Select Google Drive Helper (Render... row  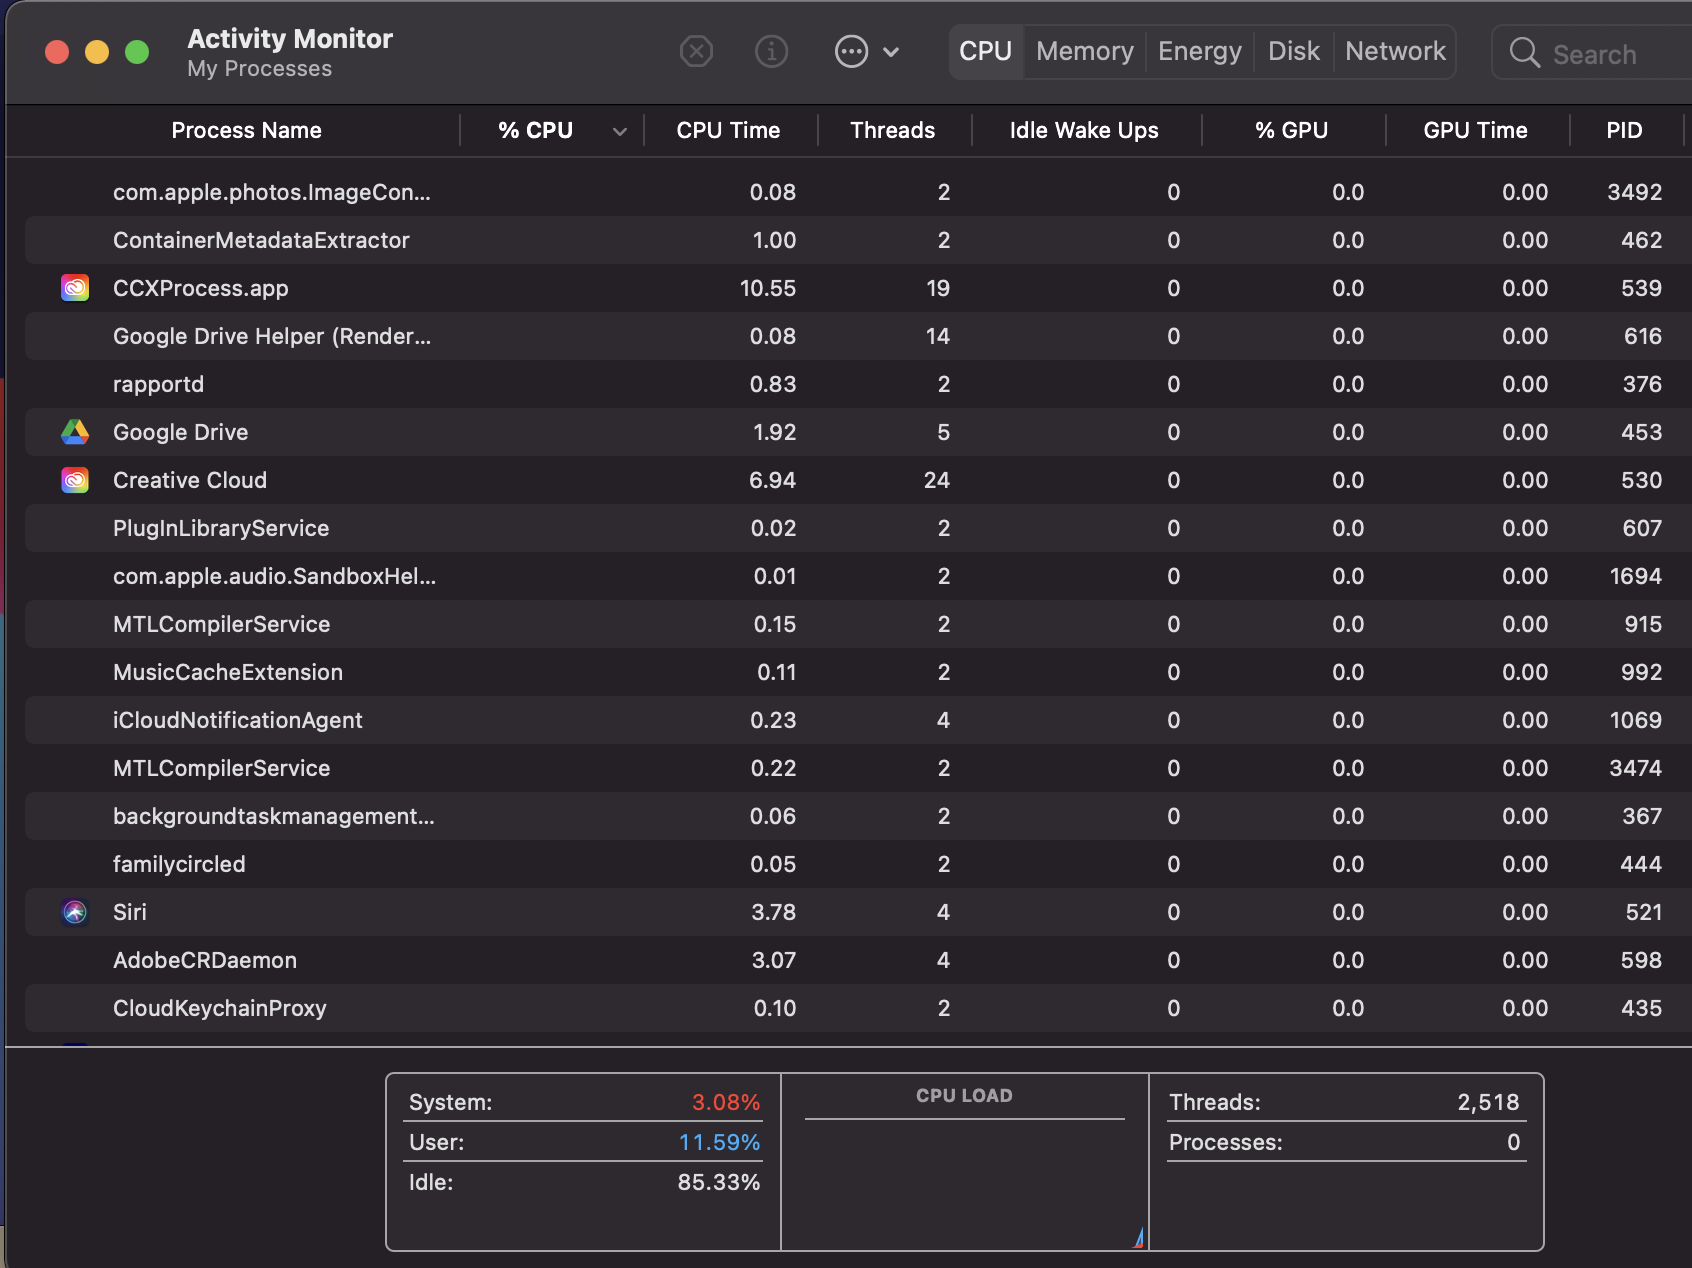[858, 336]
